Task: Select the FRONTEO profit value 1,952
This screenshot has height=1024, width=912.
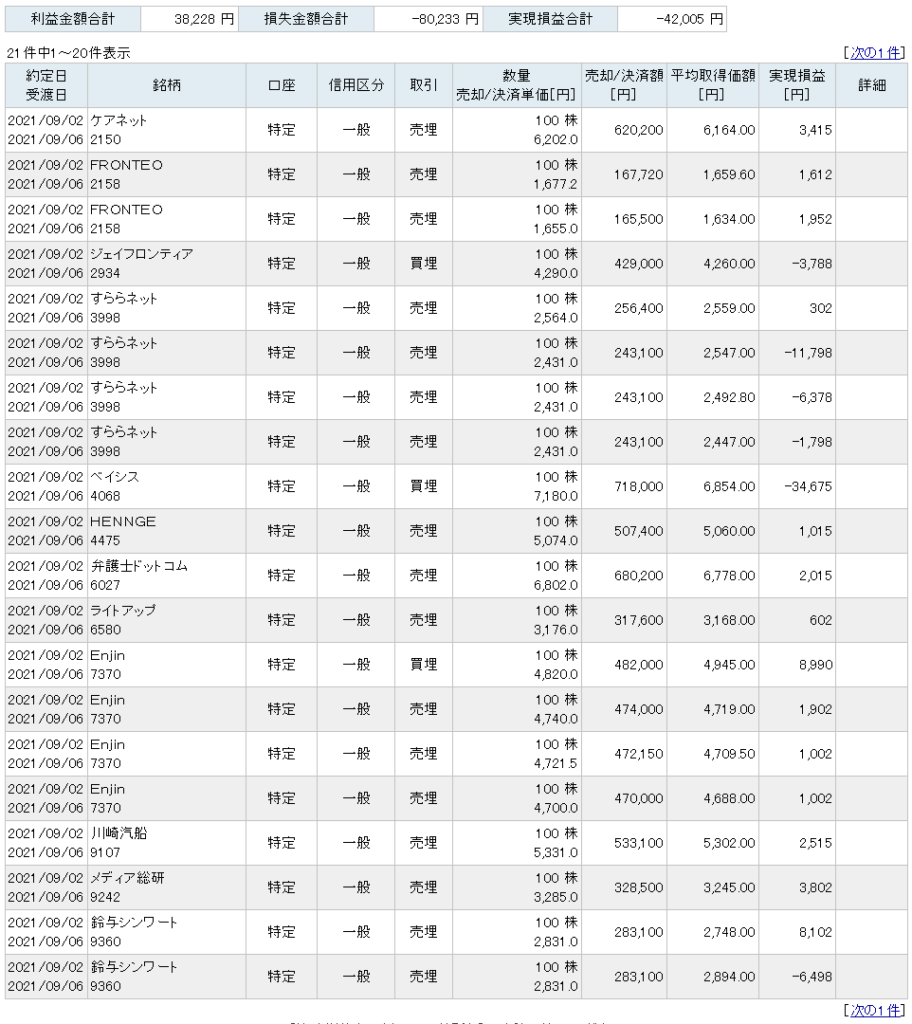Action: 815,219
